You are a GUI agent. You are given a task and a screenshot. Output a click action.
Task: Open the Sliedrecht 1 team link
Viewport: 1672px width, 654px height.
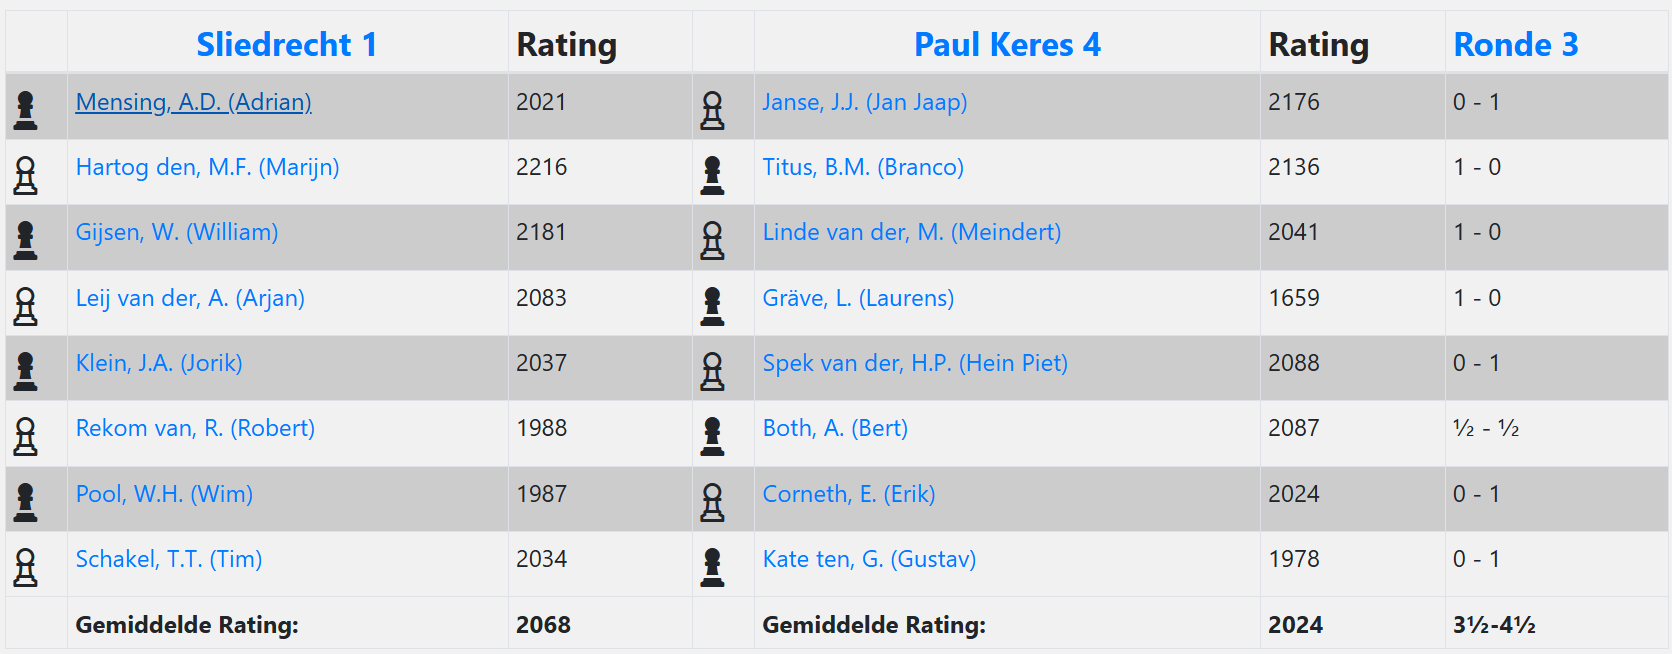pyautogui.click(x=286, y=45)
